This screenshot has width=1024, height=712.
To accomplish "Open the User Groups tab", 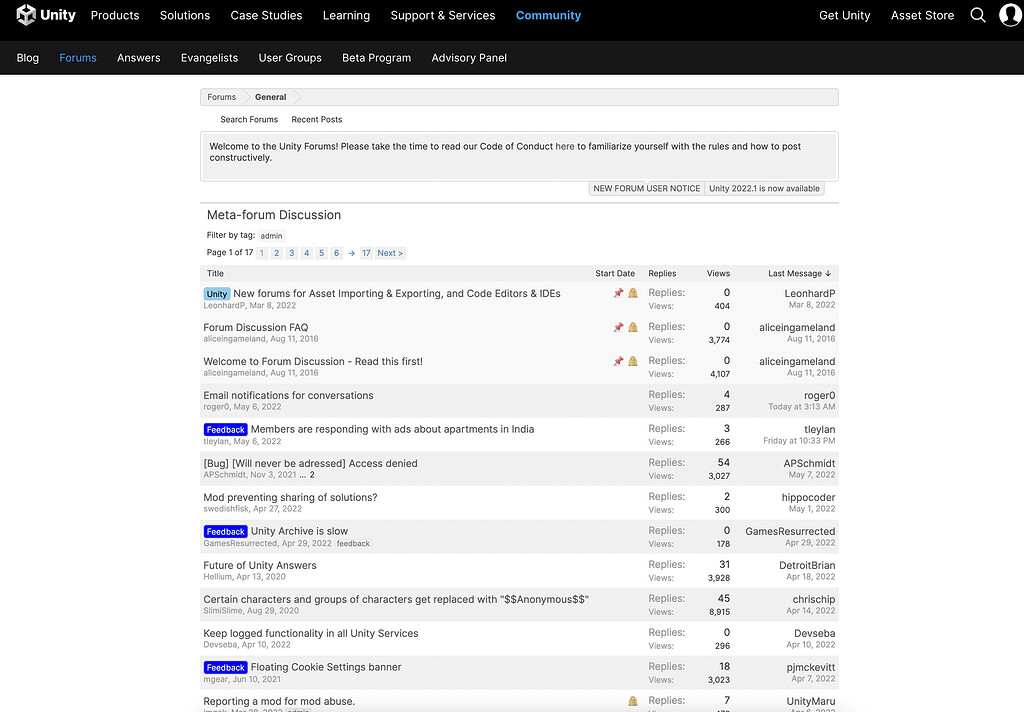I will 290,57.
